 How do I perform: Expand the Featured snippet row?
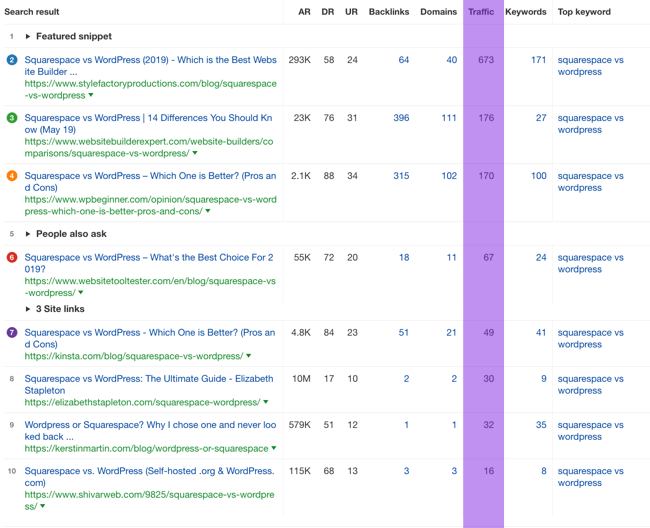pyautogui.click(x=28, y=36)
